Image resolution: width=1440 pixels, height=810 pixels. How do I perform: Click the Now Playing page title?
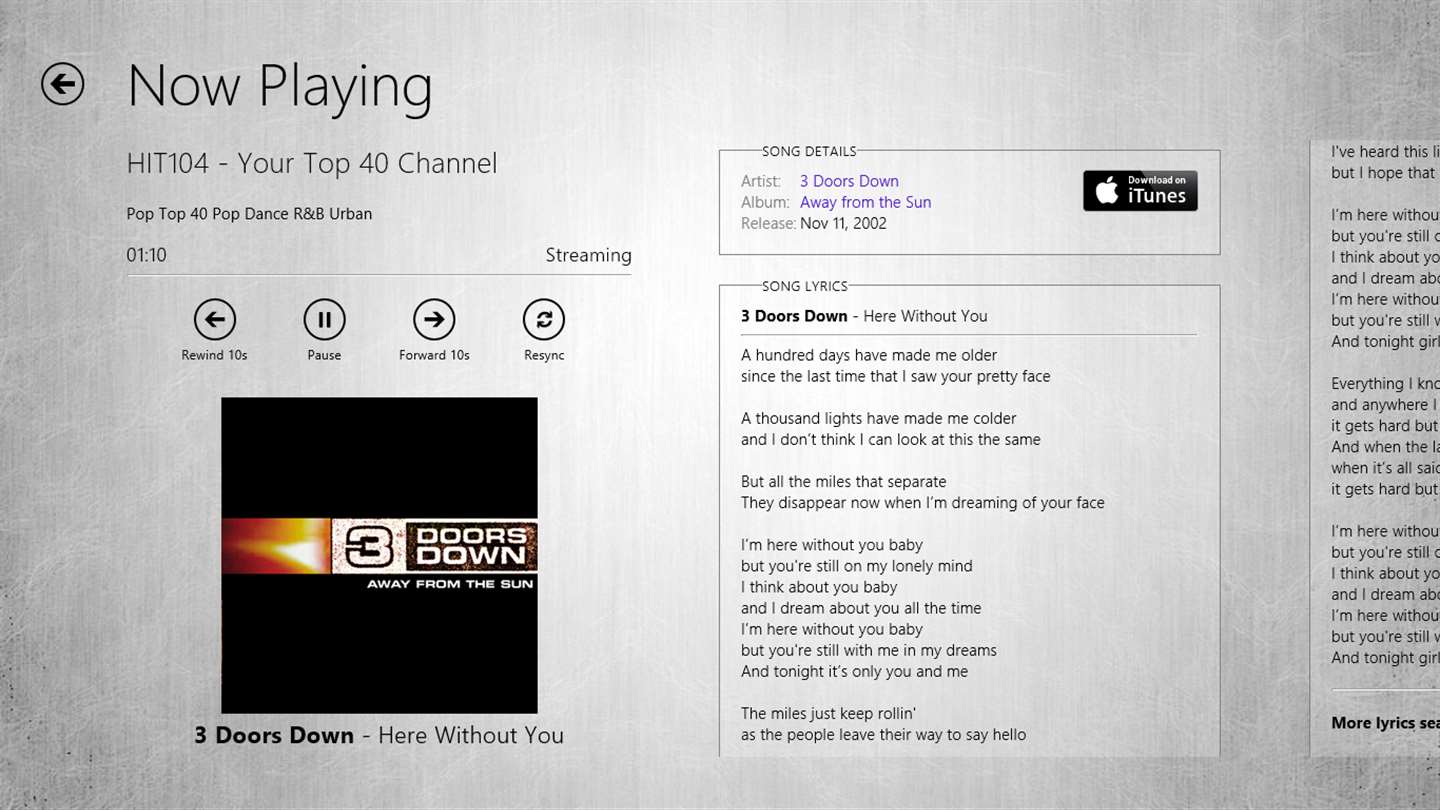280,87
